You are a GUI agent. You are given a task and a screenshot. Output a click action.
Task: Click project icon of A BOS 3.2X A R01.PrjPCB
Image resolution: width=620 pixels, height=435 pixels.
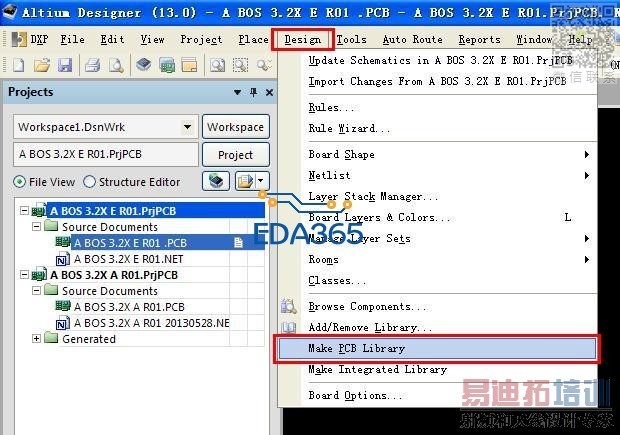[x=39, y=274]
